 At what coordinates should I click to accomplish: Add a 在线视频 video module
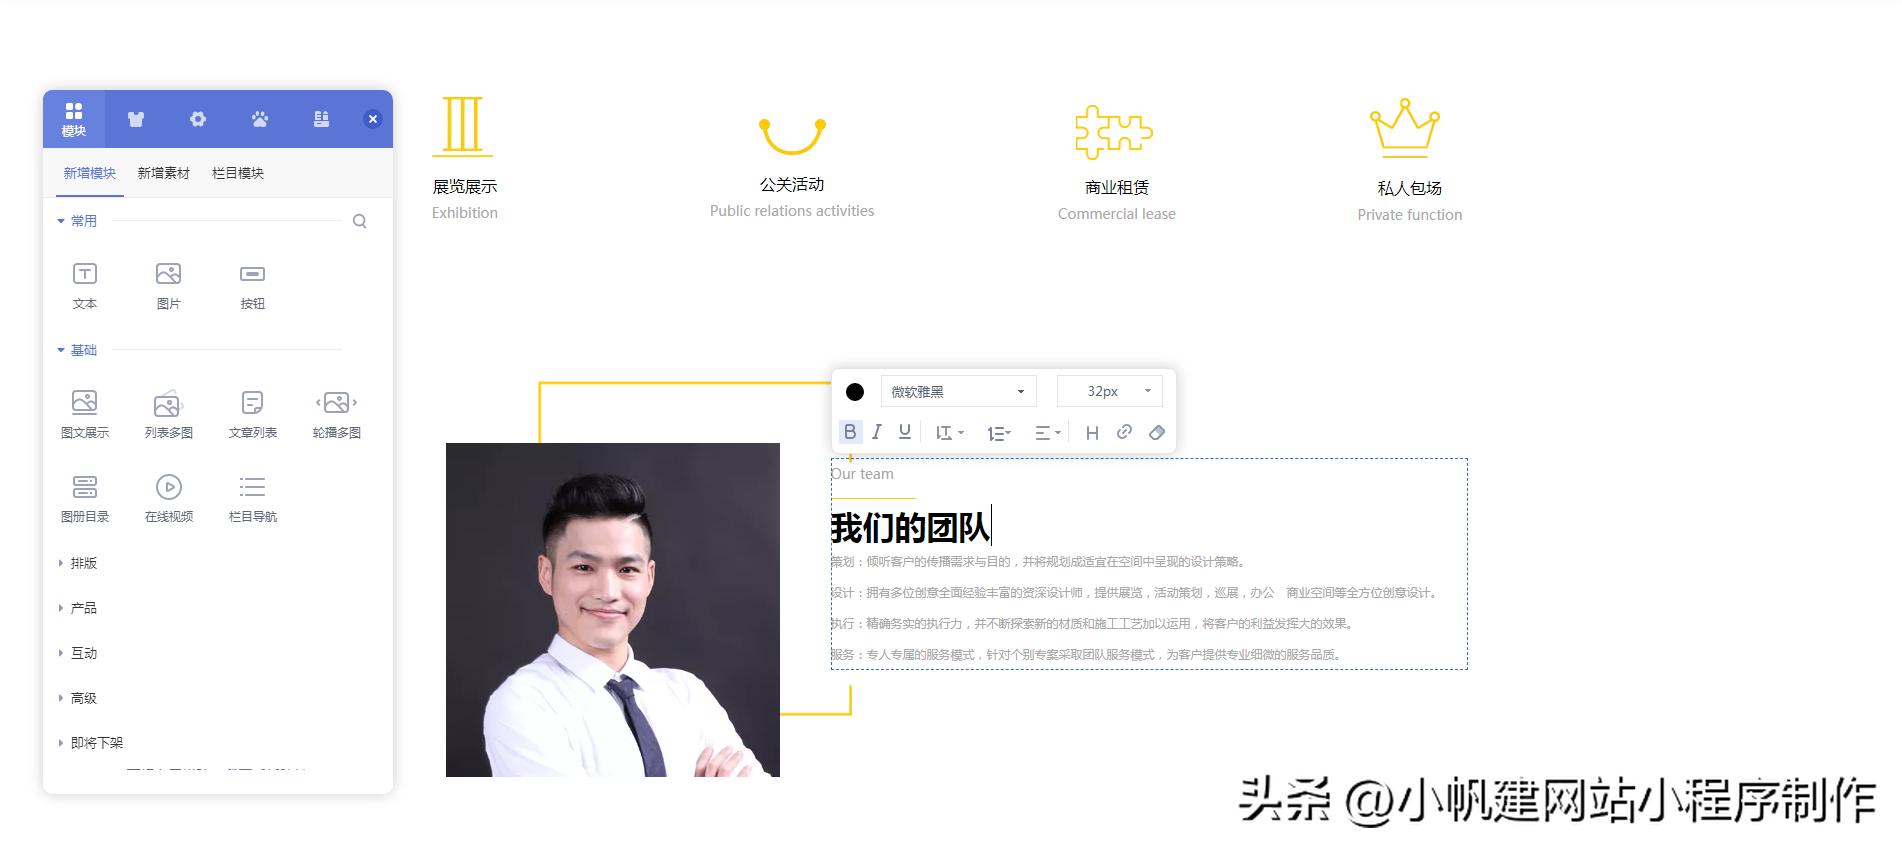[169, 498]
